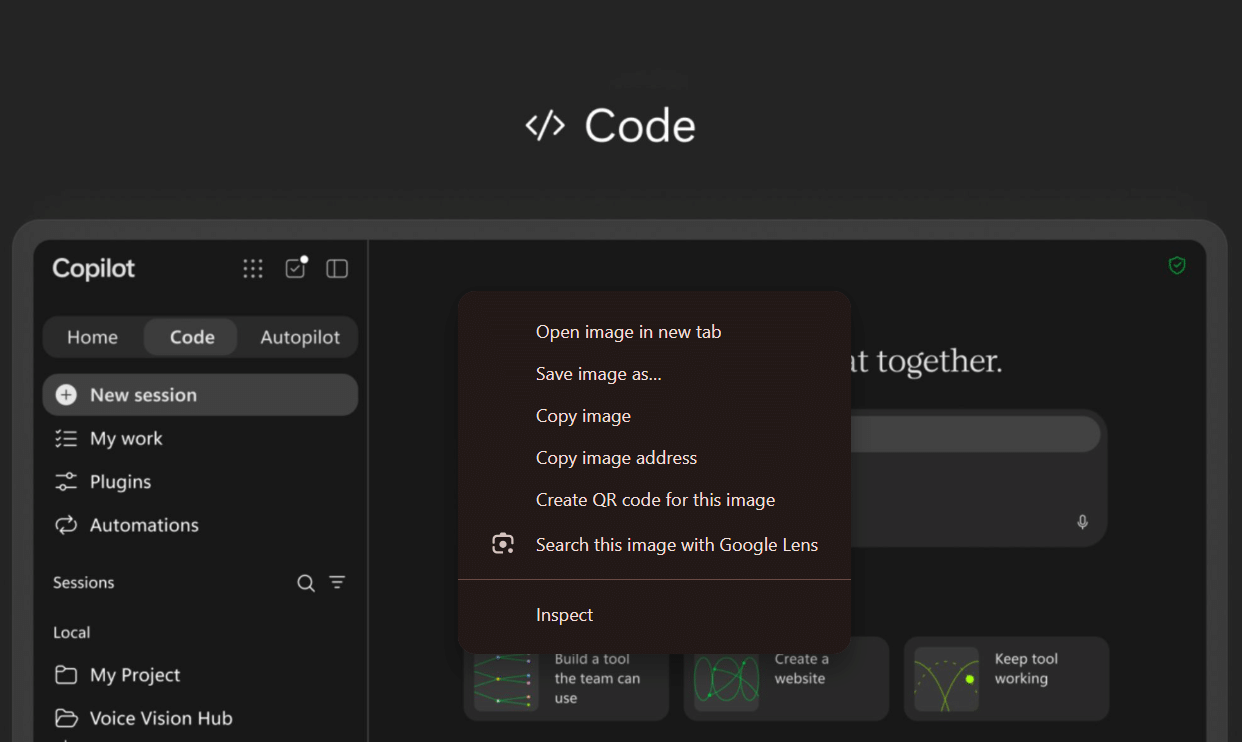This screenshot has width=1242, height=742.
Task: Click the code brackets icon in heading
Action: [x=545, y=126]
